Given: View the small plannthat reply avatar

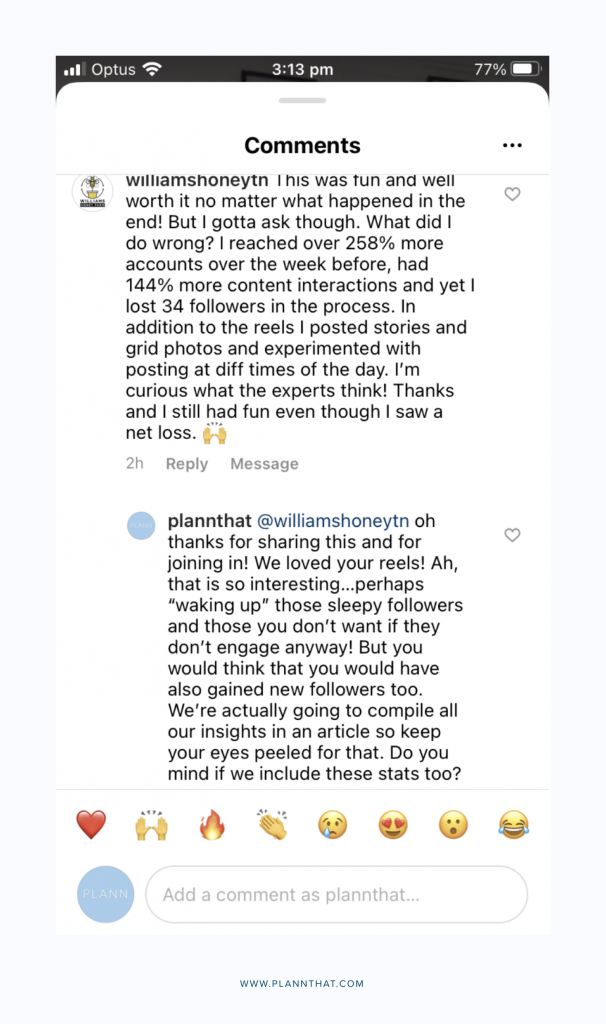Looking at the screenshot, I should 141,525.
